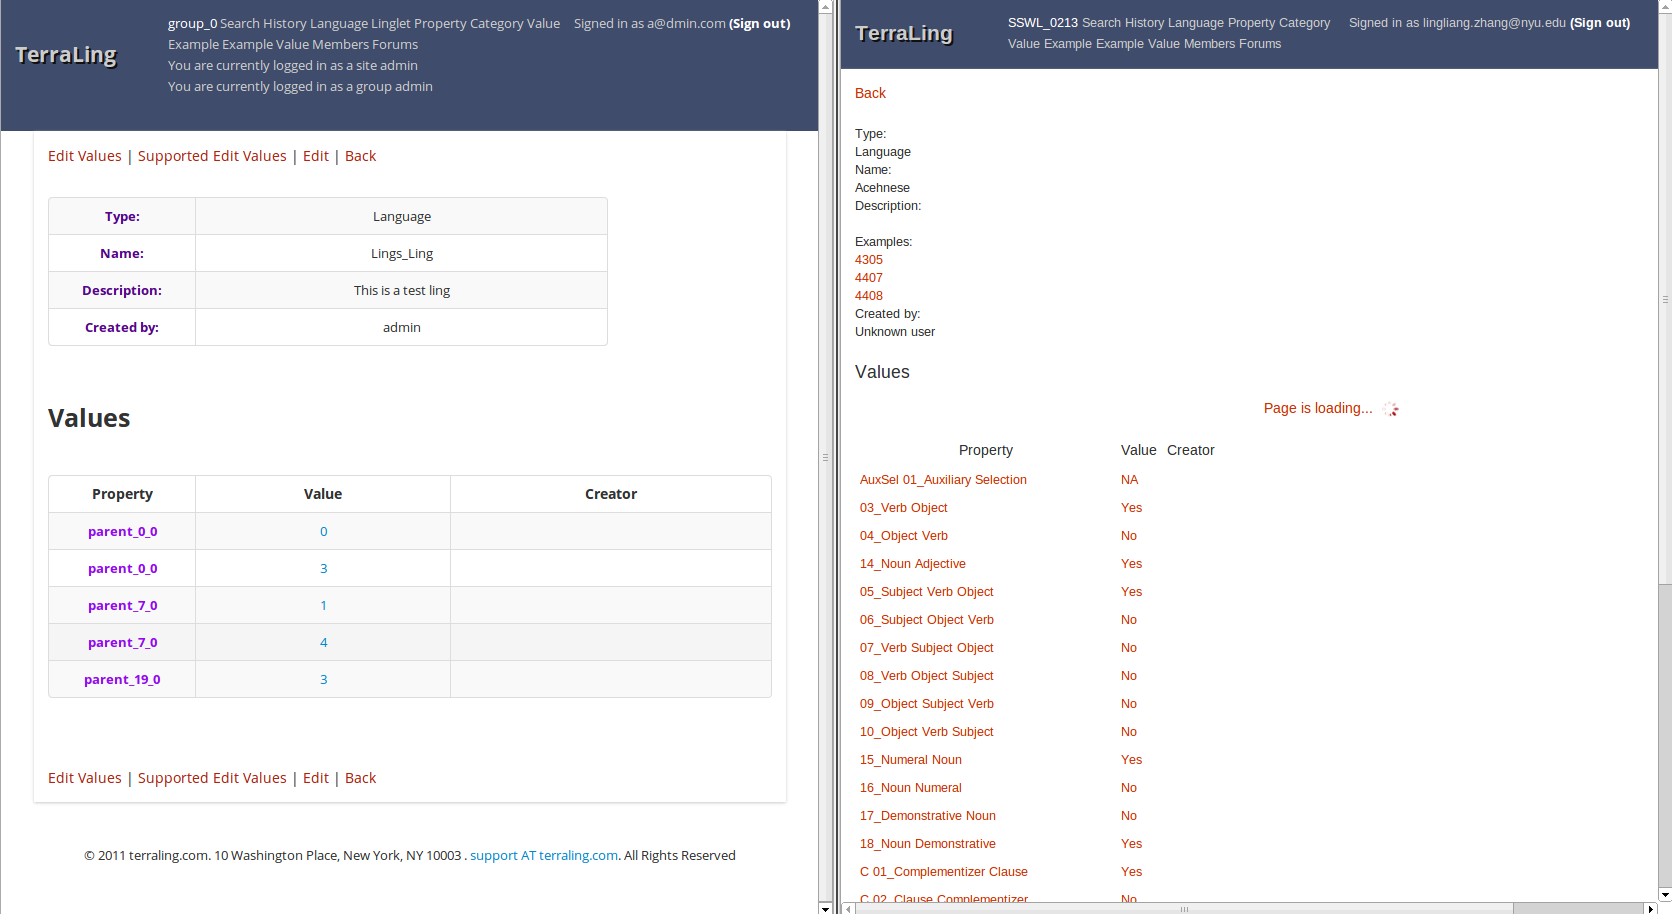This screenshot has width=1672, height=914.
Task: Open AuxSel 01_Auxiliary Selection property
Action: pos(943,479)
